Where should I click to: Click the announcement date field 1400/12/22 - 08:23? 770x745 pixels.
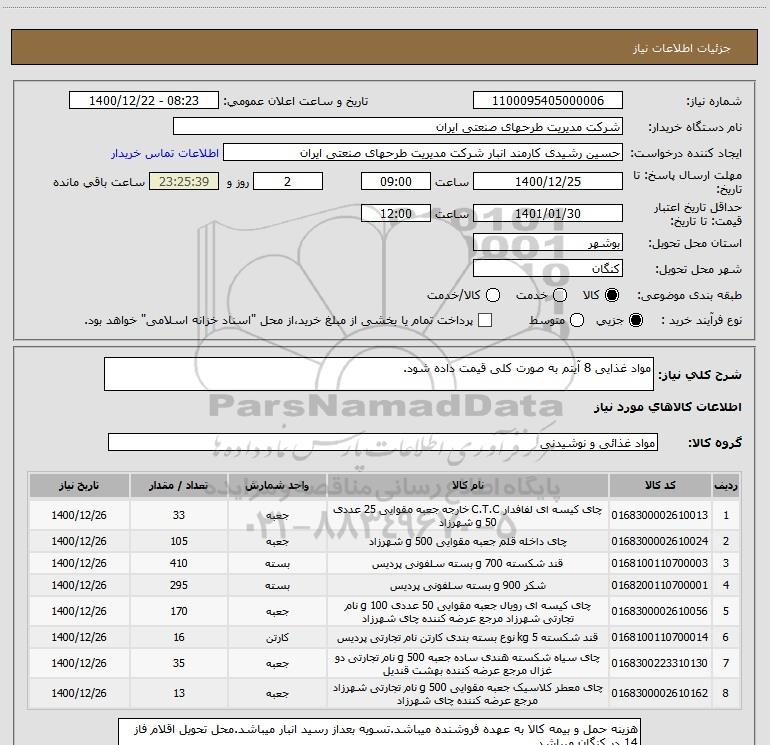click(x=143, y=101)
